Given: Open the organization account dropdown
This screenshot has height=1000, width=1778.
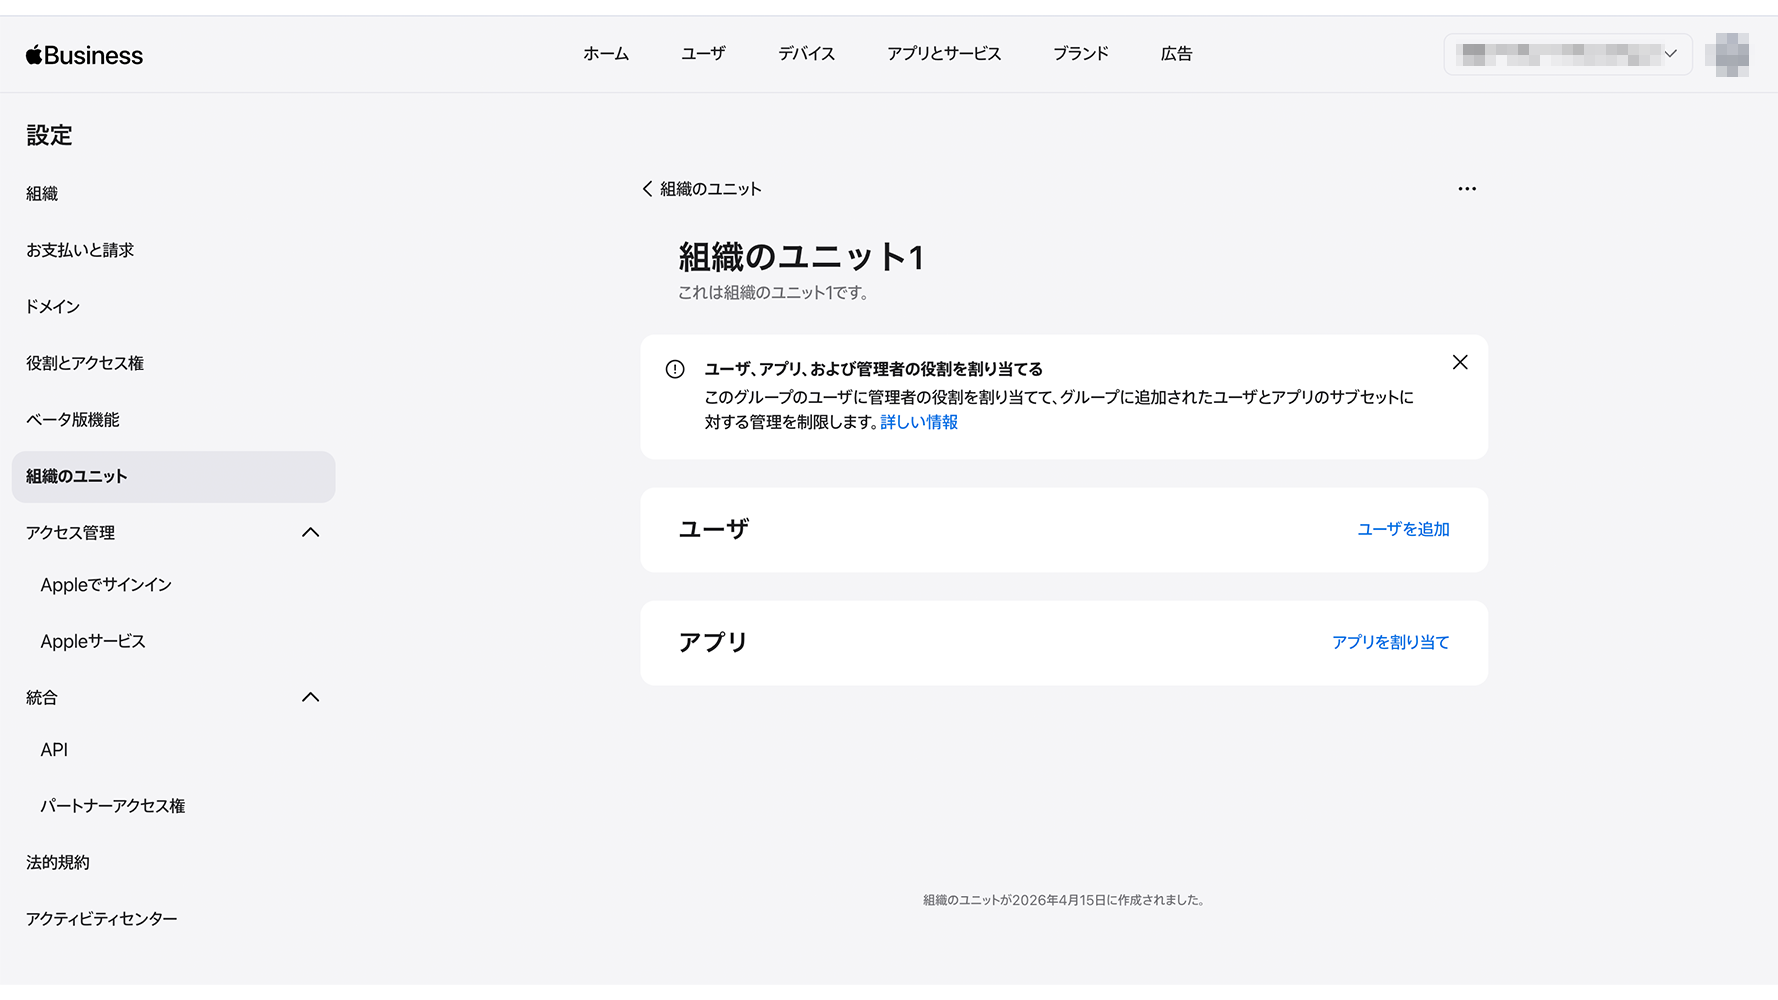Looking at the screenshot, I should (1567, 54).
